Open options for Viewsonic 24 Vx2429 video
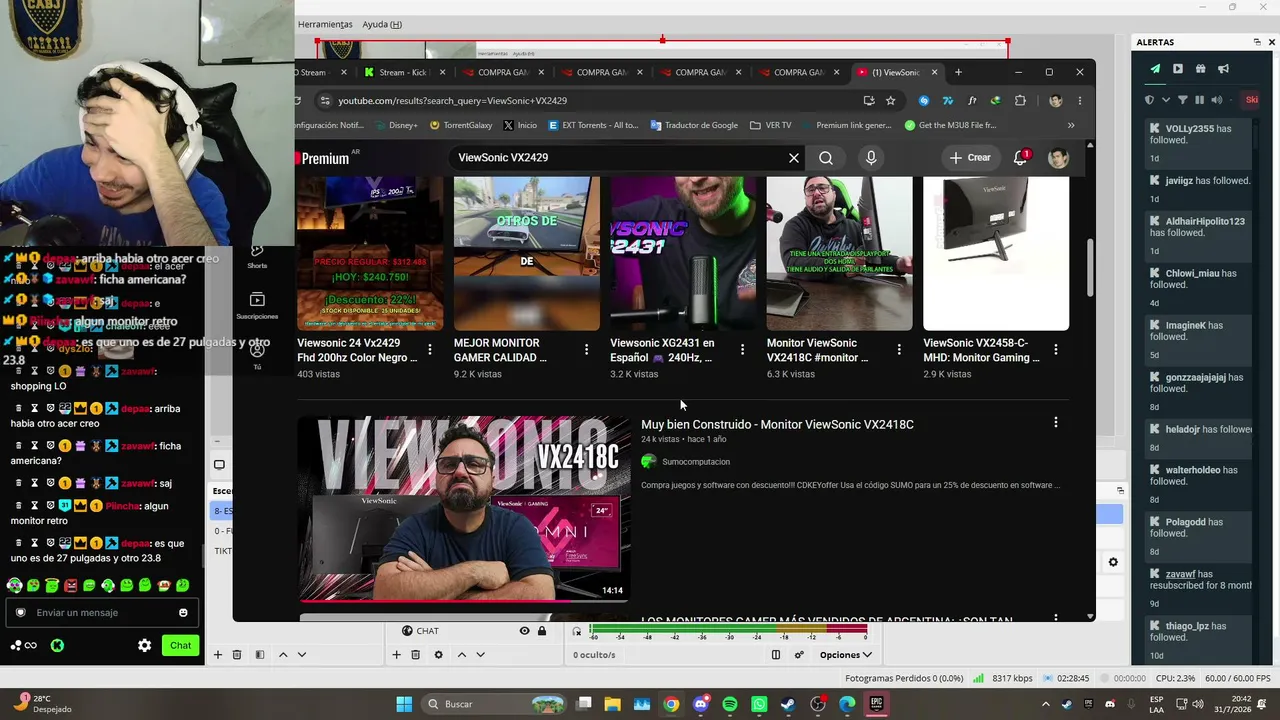This screenshot has height=720, width=1280. pyautogui.click(x=430, y=349)
